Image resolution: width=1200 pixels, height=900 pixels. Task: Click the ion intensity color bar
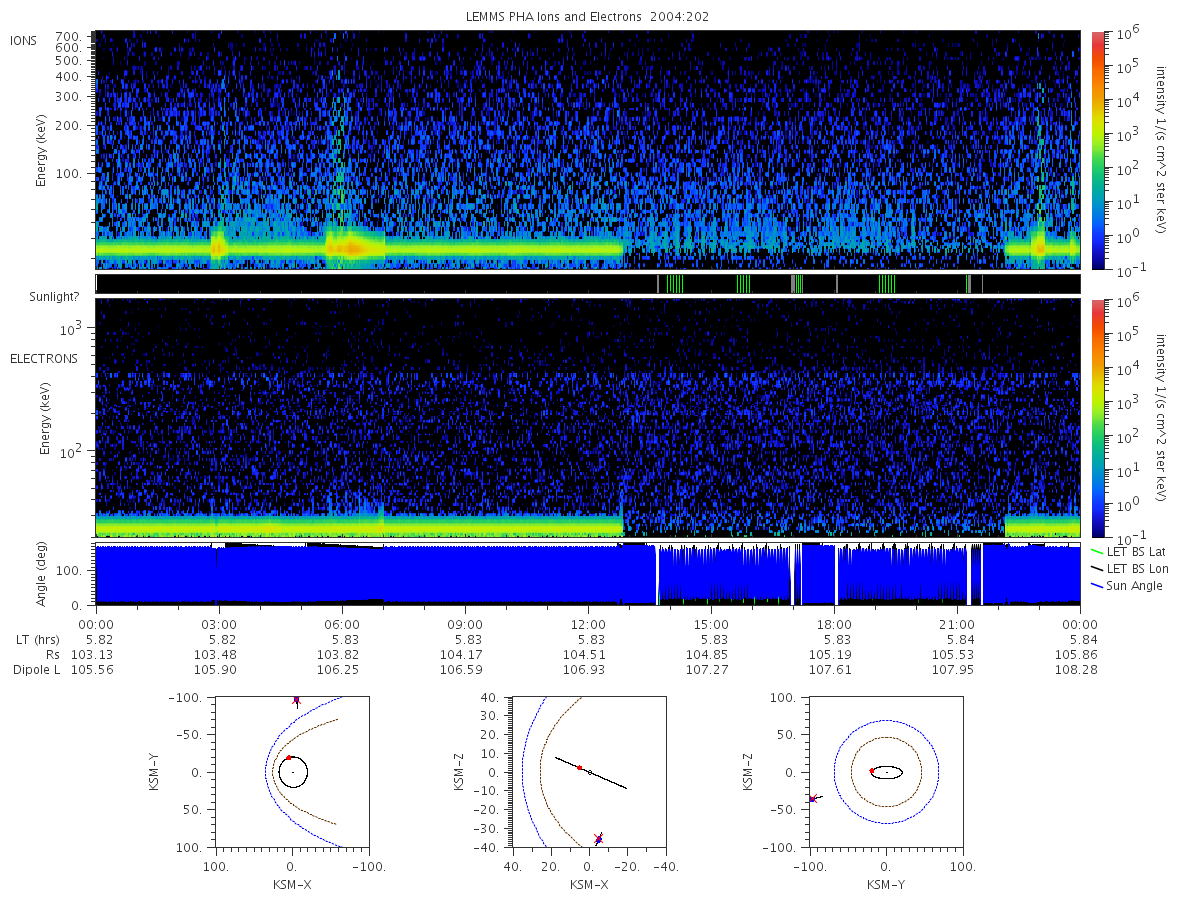1097,150
